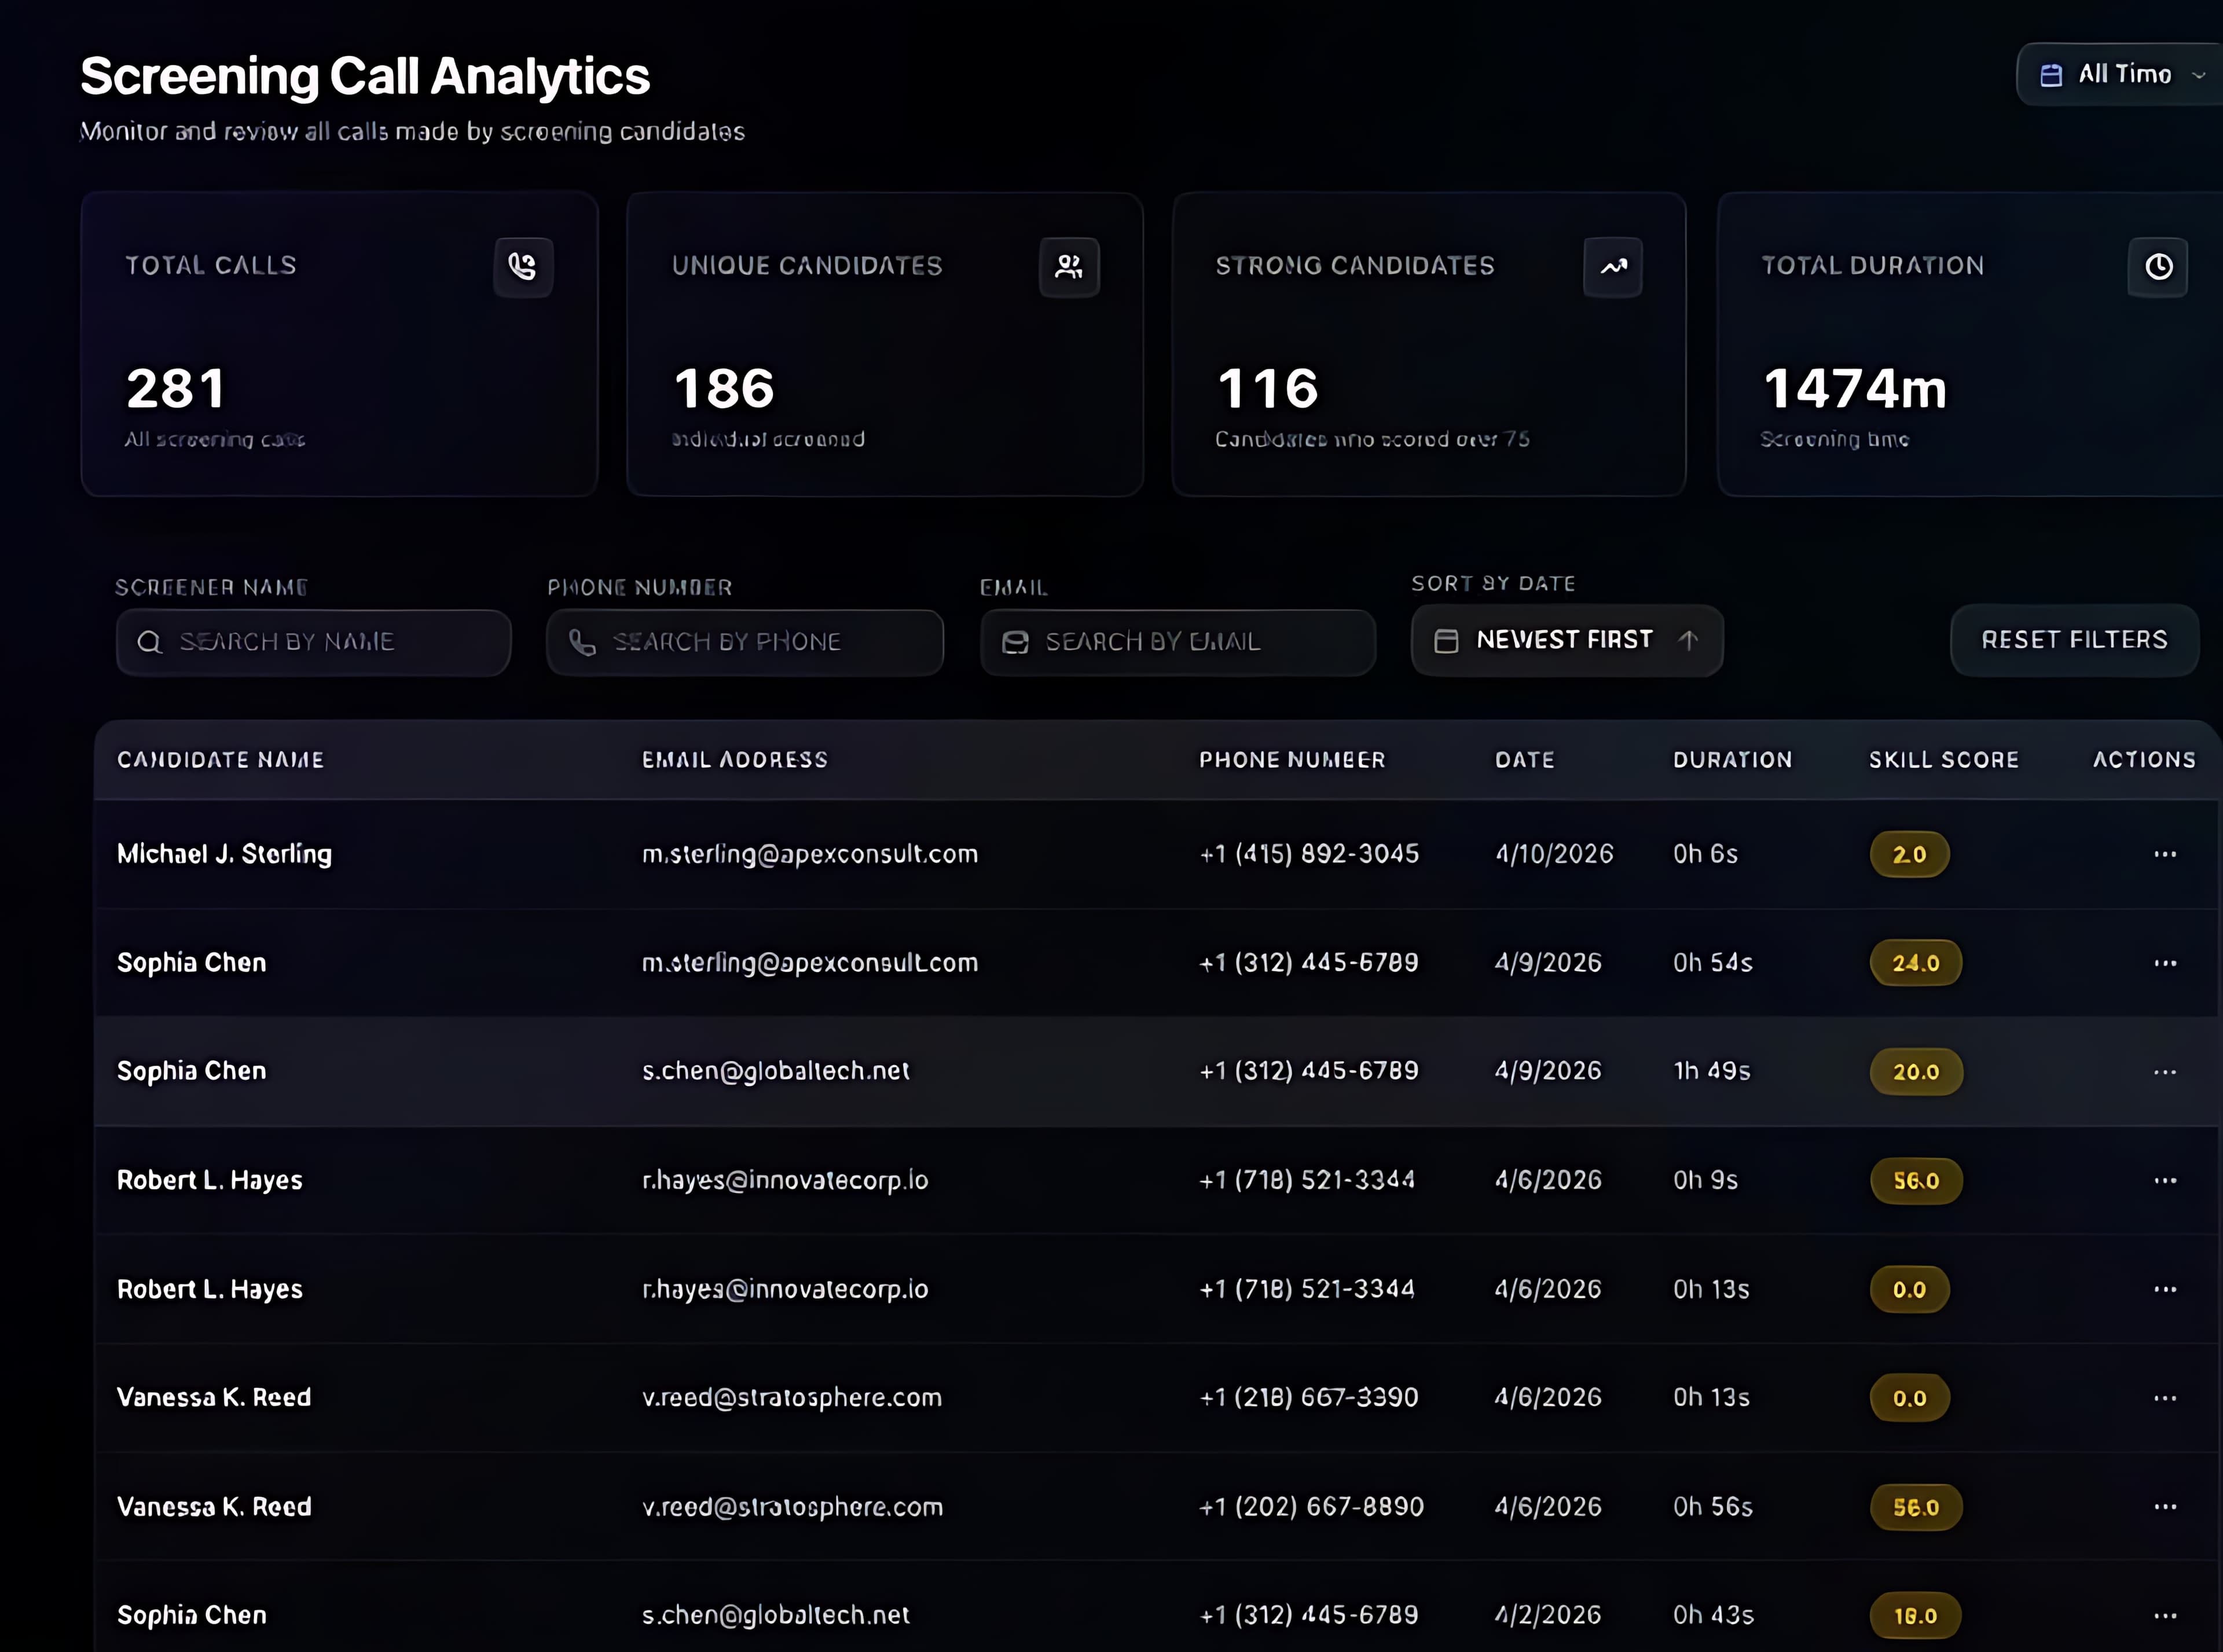2223x1652 pixels.
Task: Click the upward arrow in Newest First sorter
Action: pos(1688,641)
